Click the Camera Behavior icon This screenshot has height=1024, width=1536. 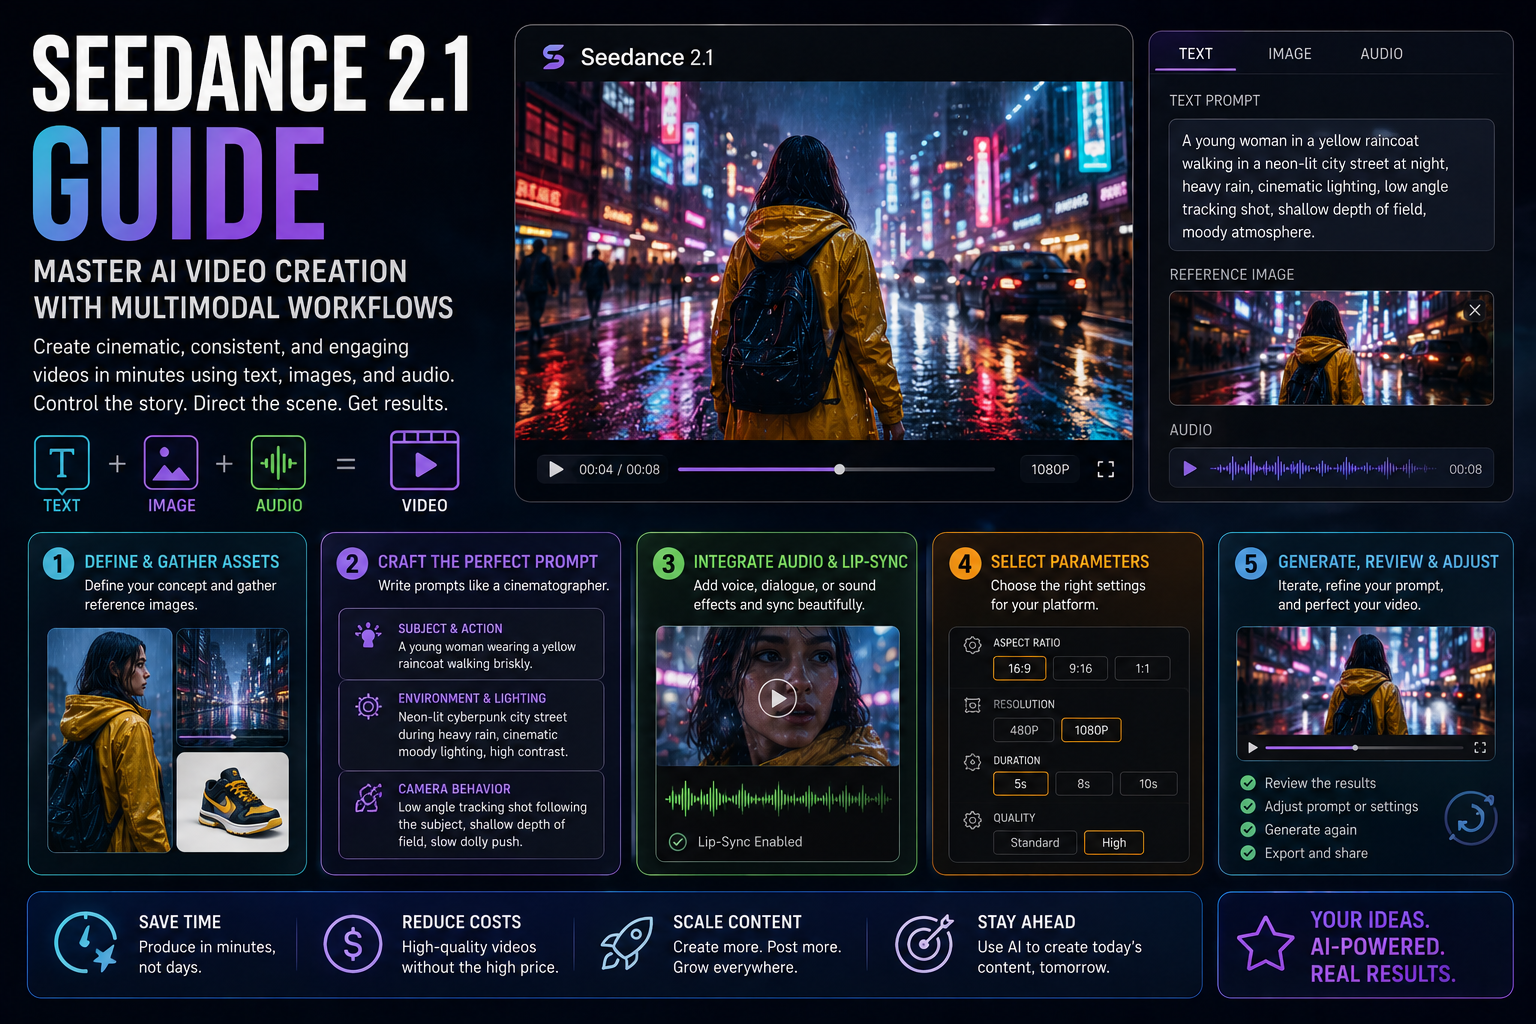368,797
